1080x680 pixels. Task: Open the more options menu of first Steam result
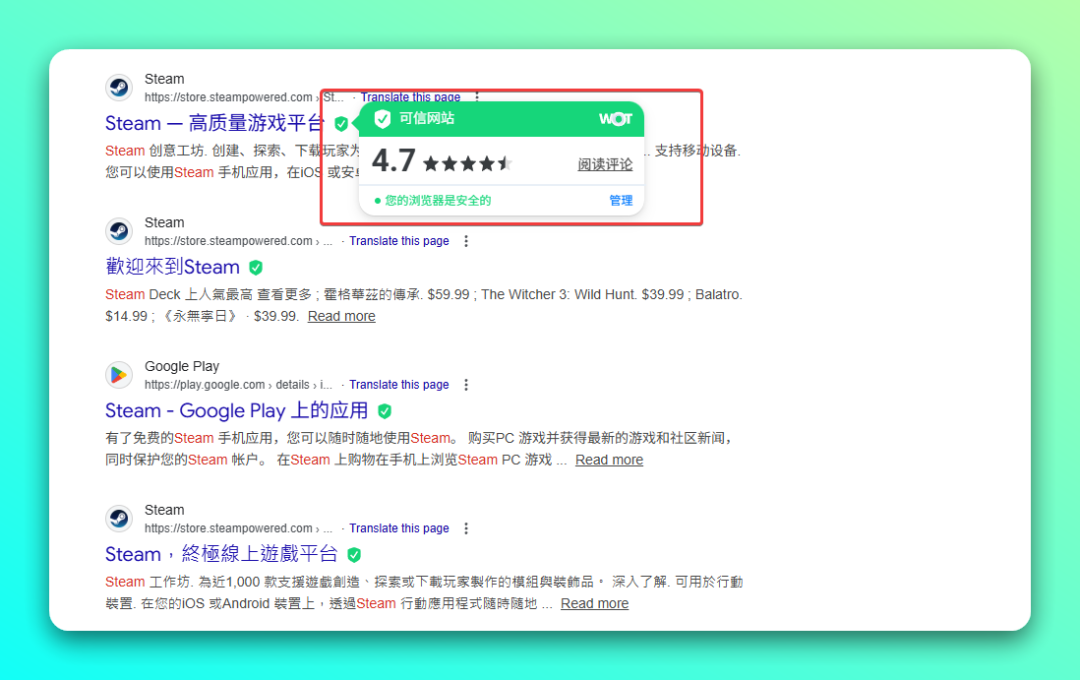tap(477, 97)
